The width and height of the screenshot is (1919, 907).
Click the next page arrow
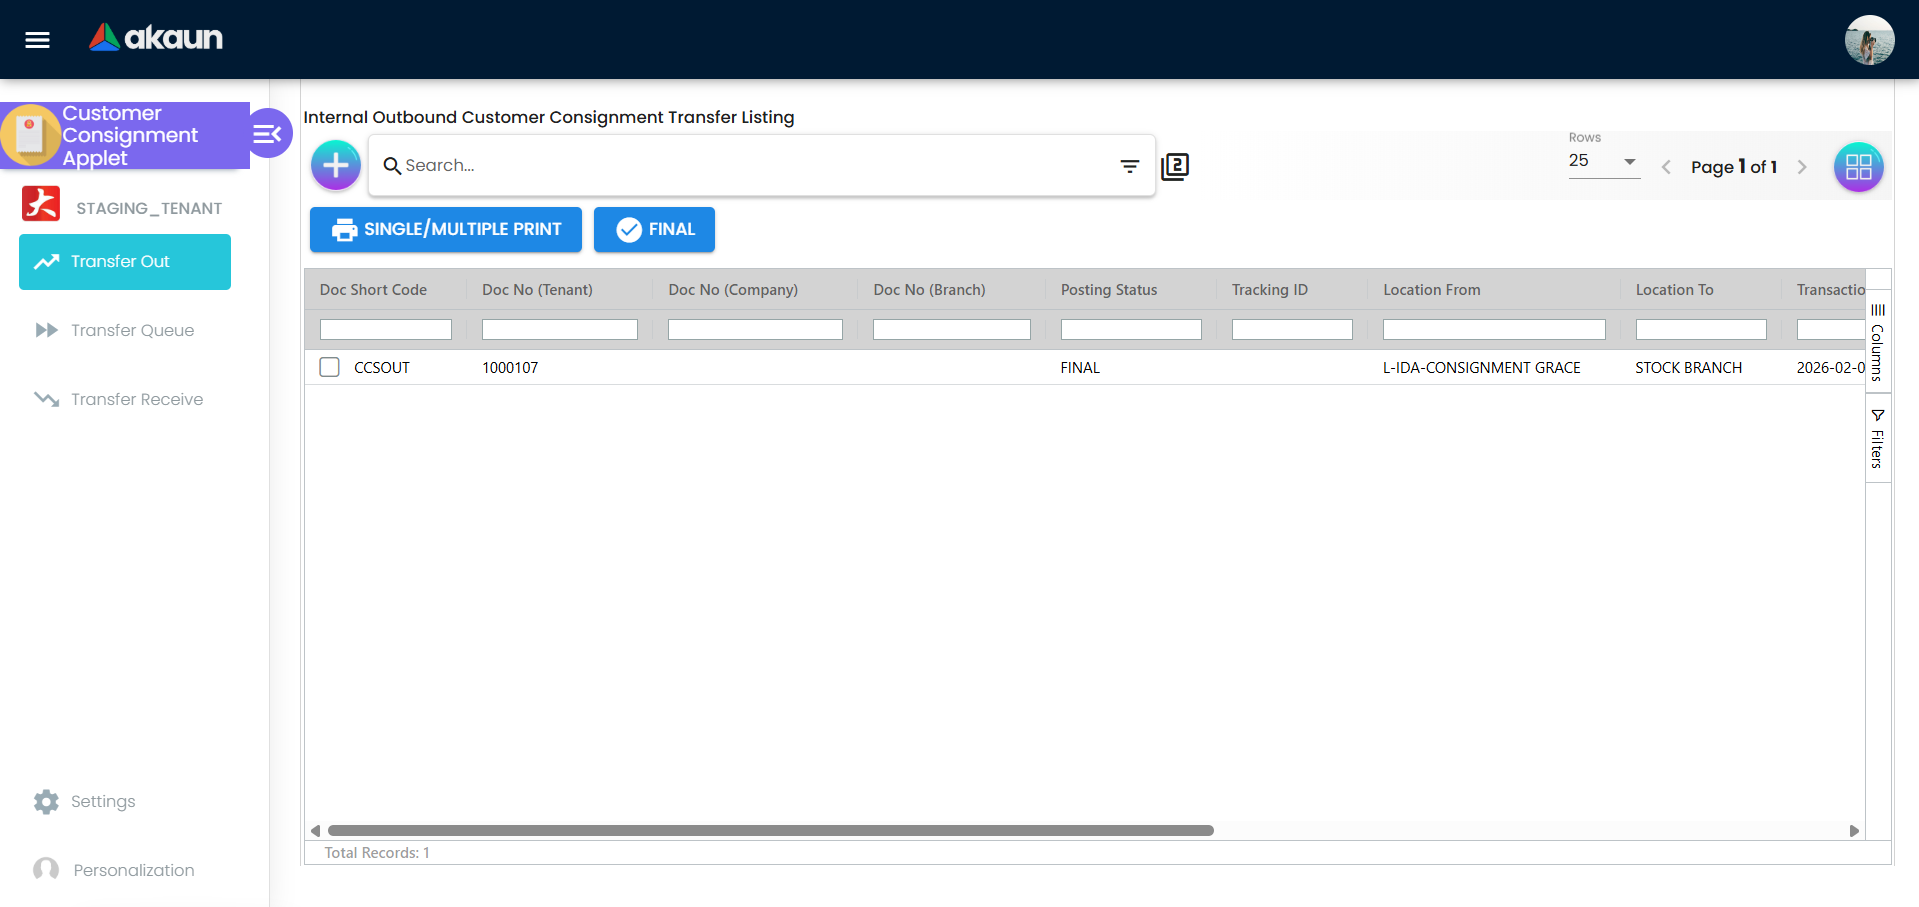tap(1803, 167)
